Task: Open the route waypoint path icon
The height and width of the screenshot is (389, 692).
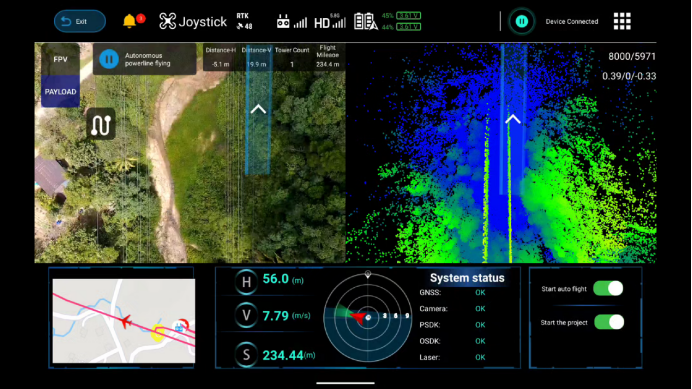Action: point(101,124)
